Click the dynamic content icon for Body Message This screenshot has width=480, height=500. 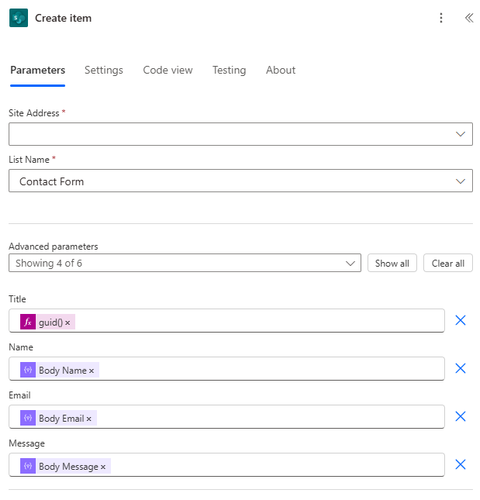[x=28, y=466]
